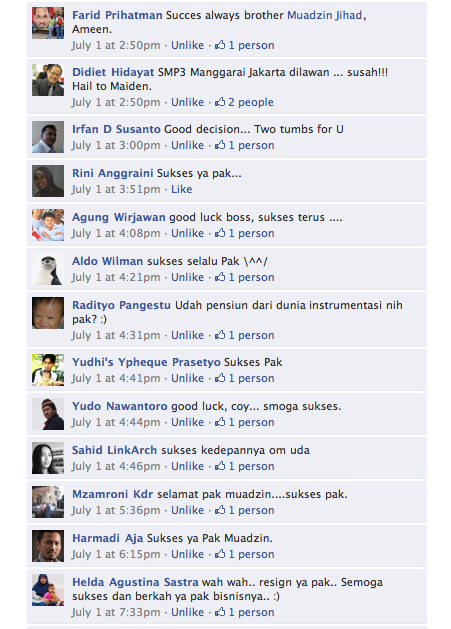Click thumbs-up icon on Irfan D Susanto's comment

point(220,145)
